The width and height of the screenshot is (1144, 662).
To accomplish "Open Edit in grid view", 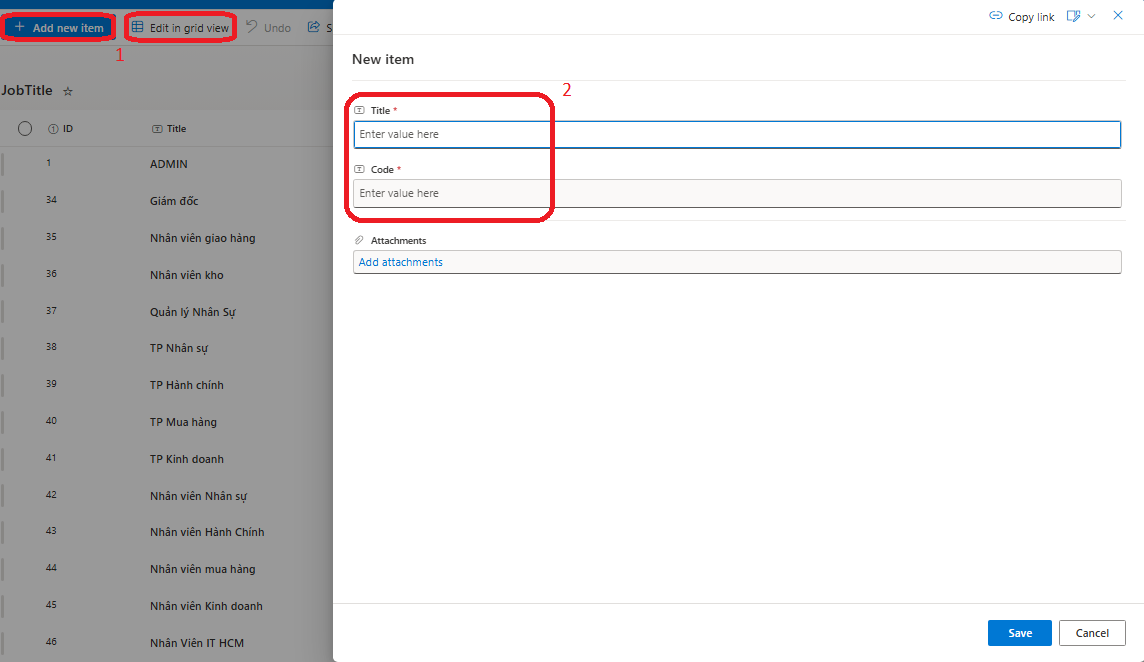I will tap(181, 28).
